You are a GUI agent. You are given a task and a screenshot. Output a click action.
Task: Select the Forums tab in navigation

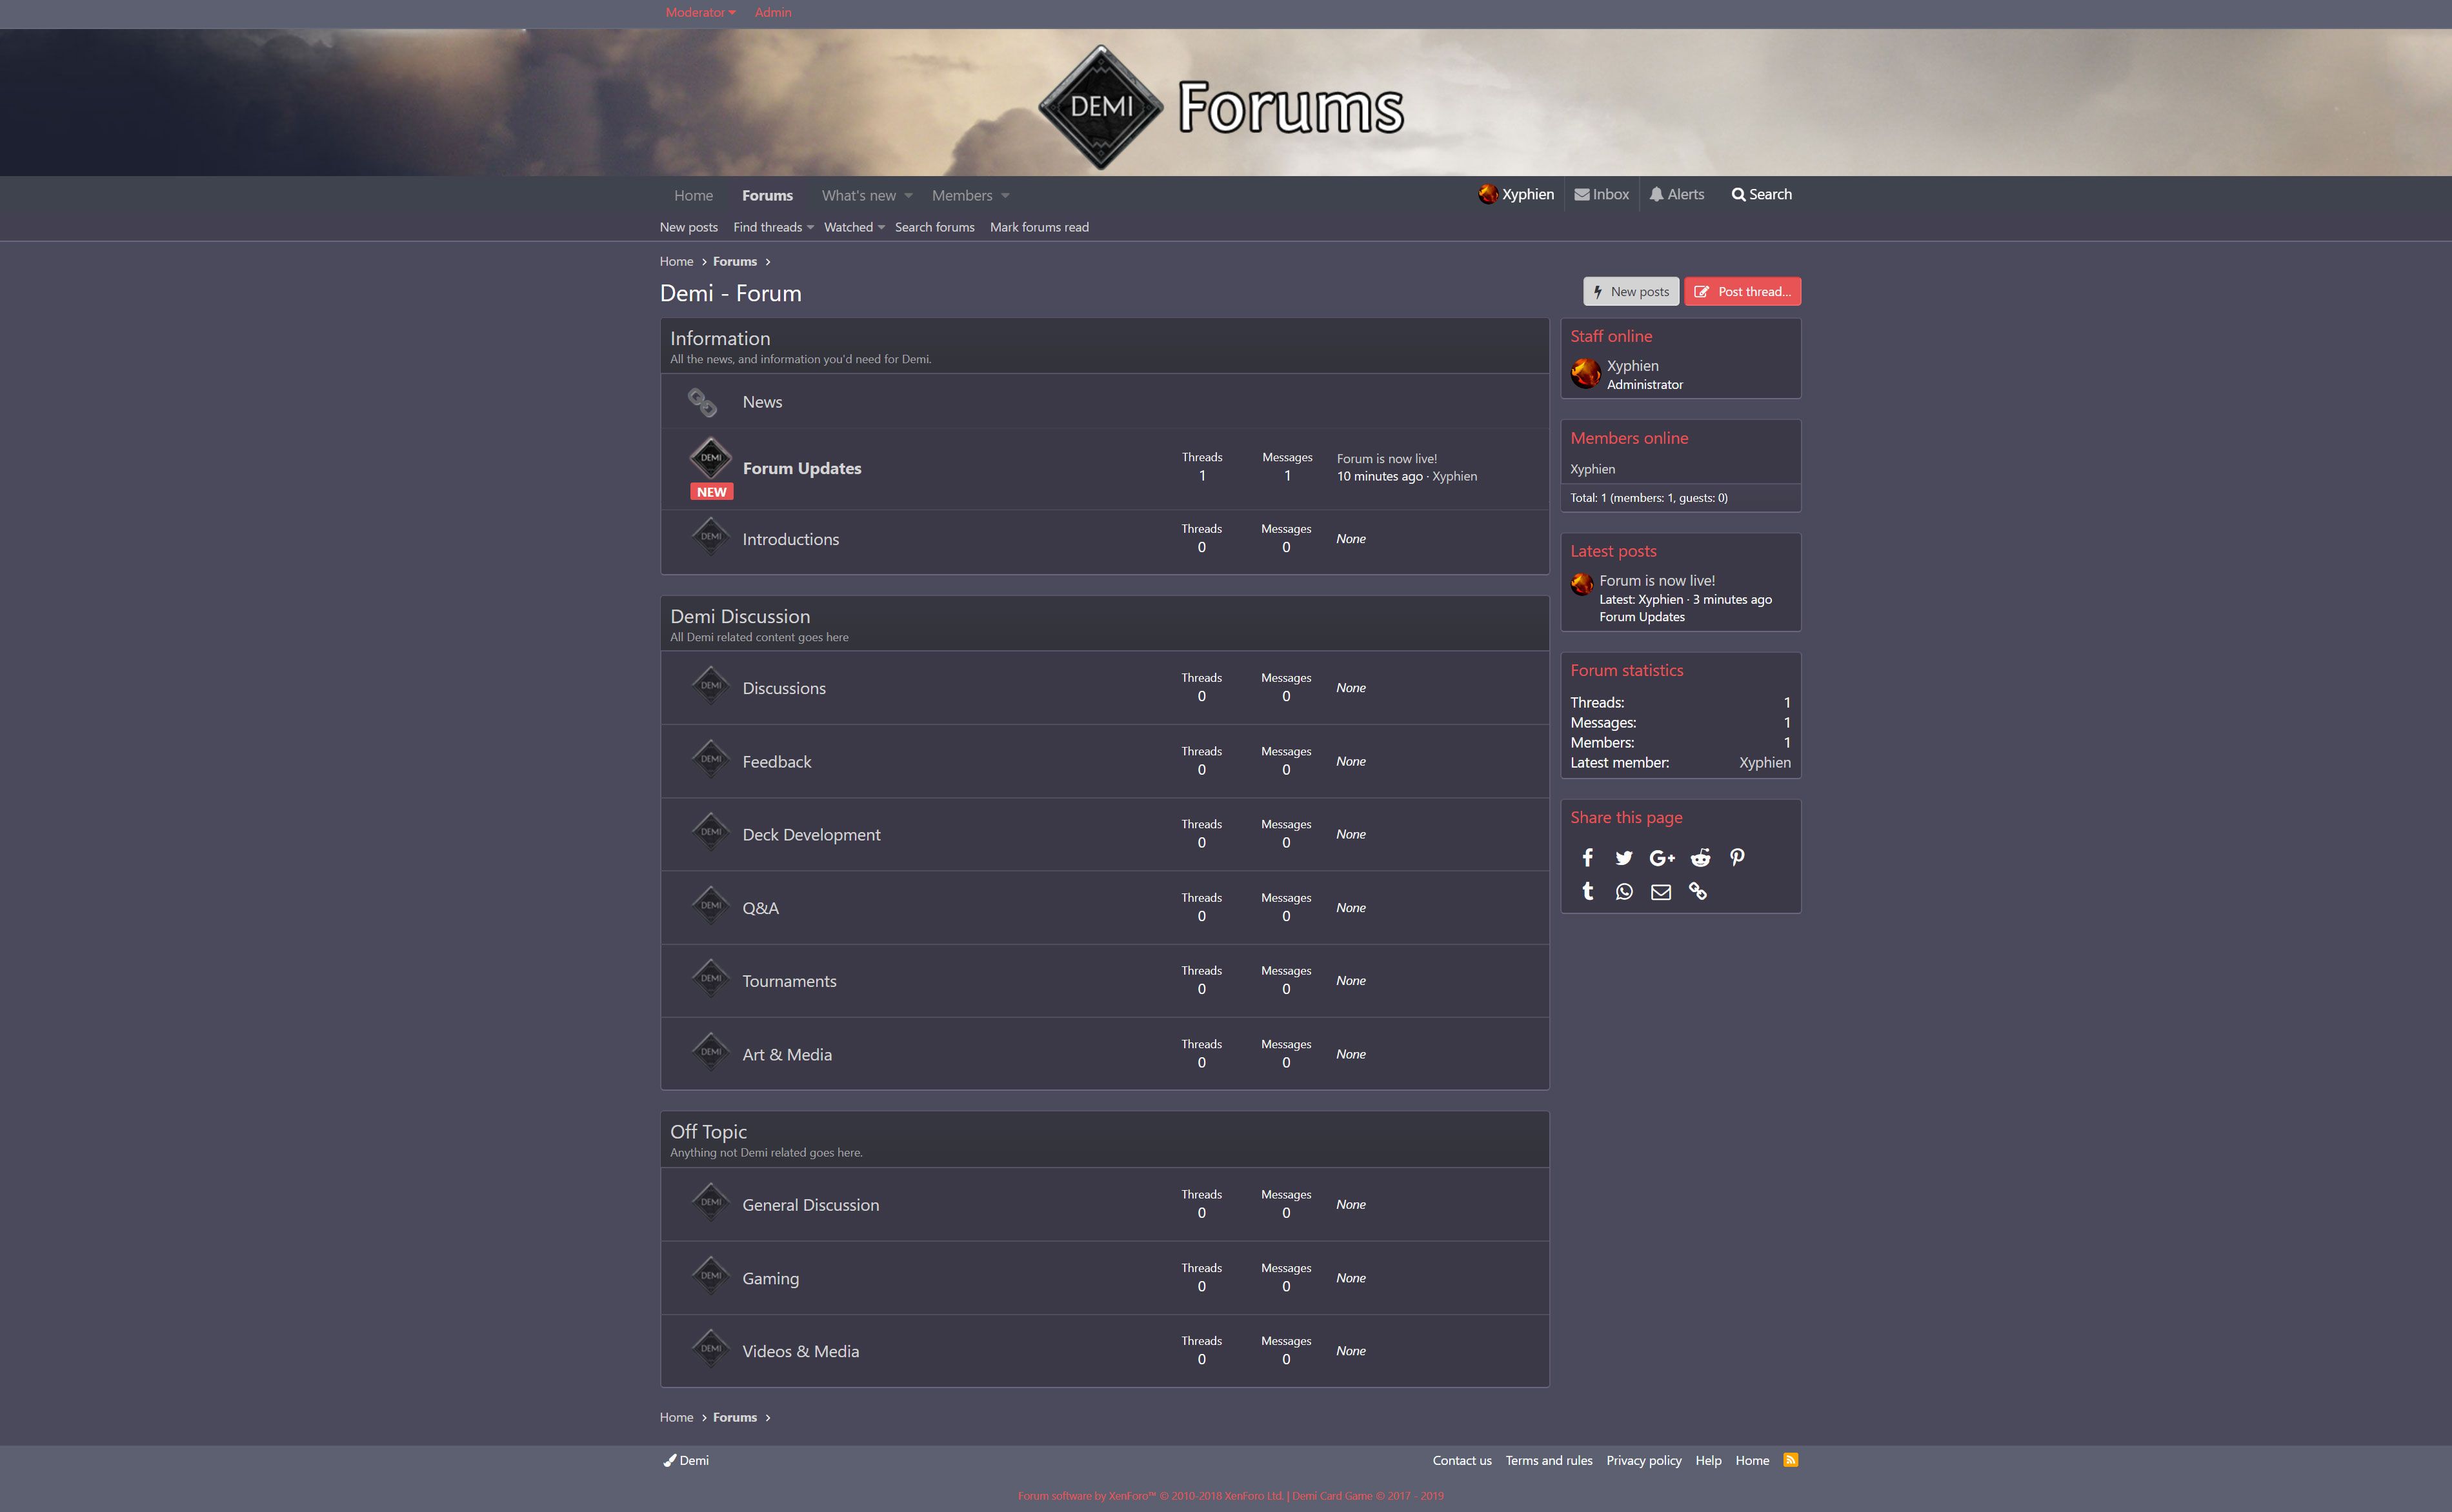pyautogui.click(x=765, y=194)
